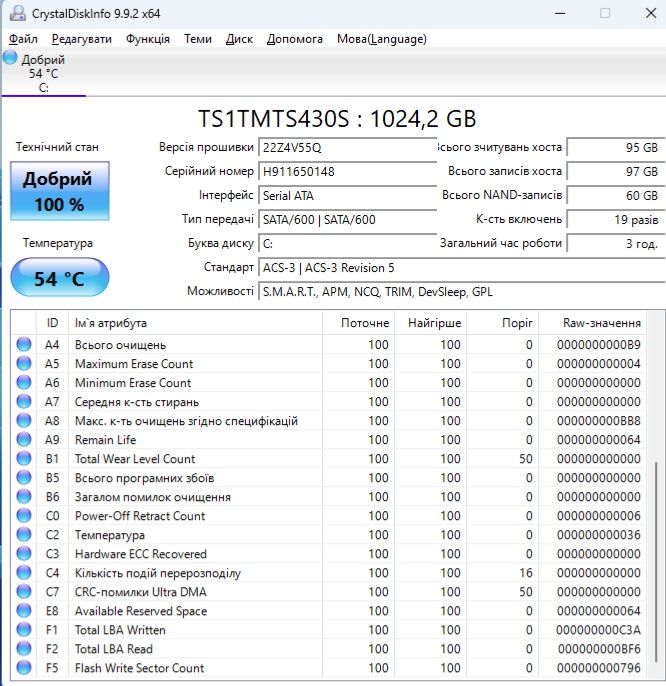This screenshot has height=686, width=666.
Task: Click the Raw-значення column header
Action: tap(592, 323)
